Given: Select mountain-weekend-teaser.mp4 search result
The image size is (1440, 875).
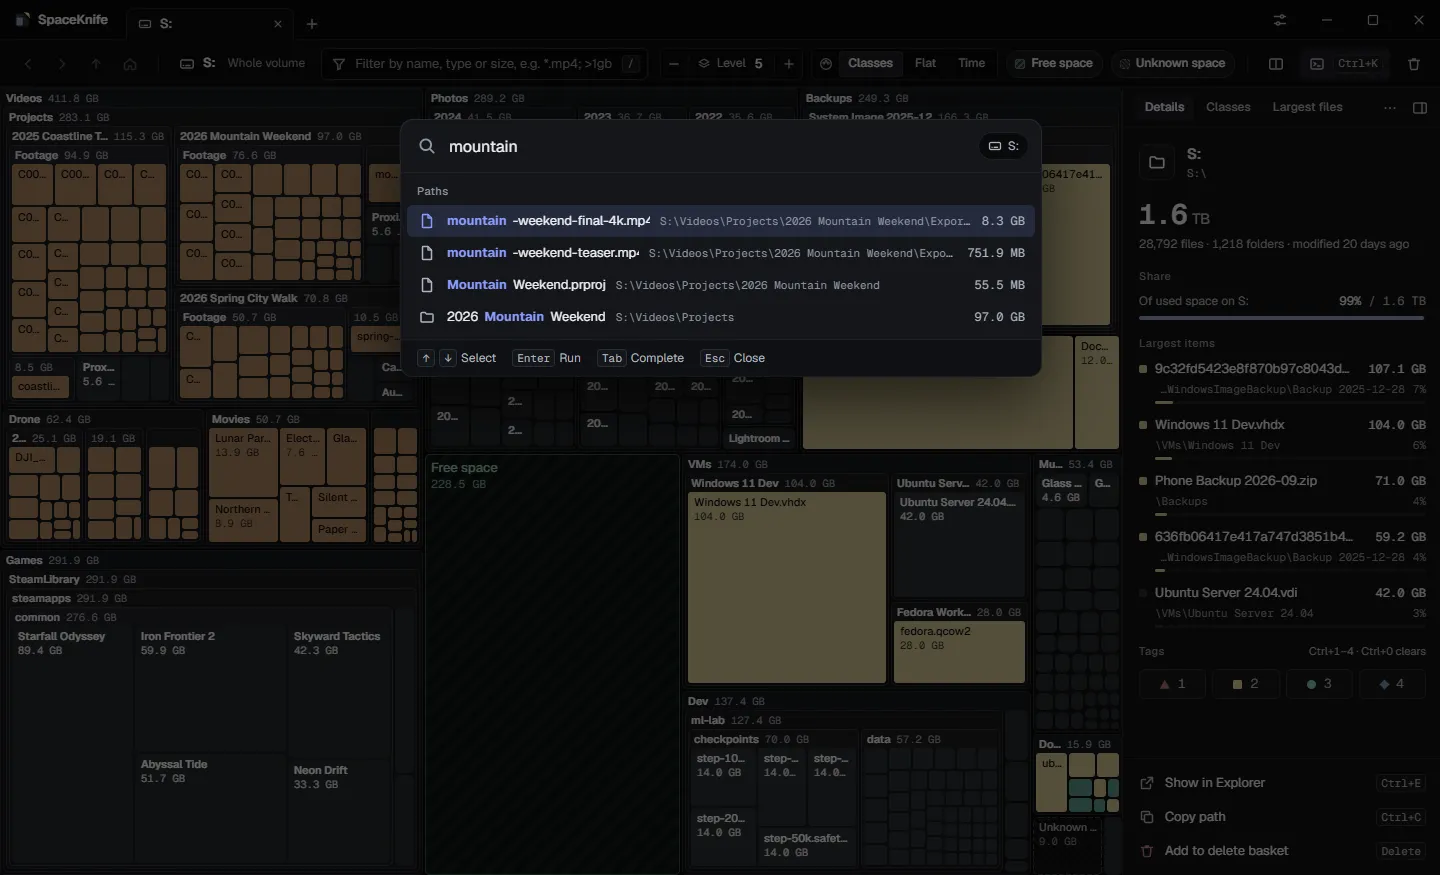Looking at the screenshot, I should tap(721, 253).
